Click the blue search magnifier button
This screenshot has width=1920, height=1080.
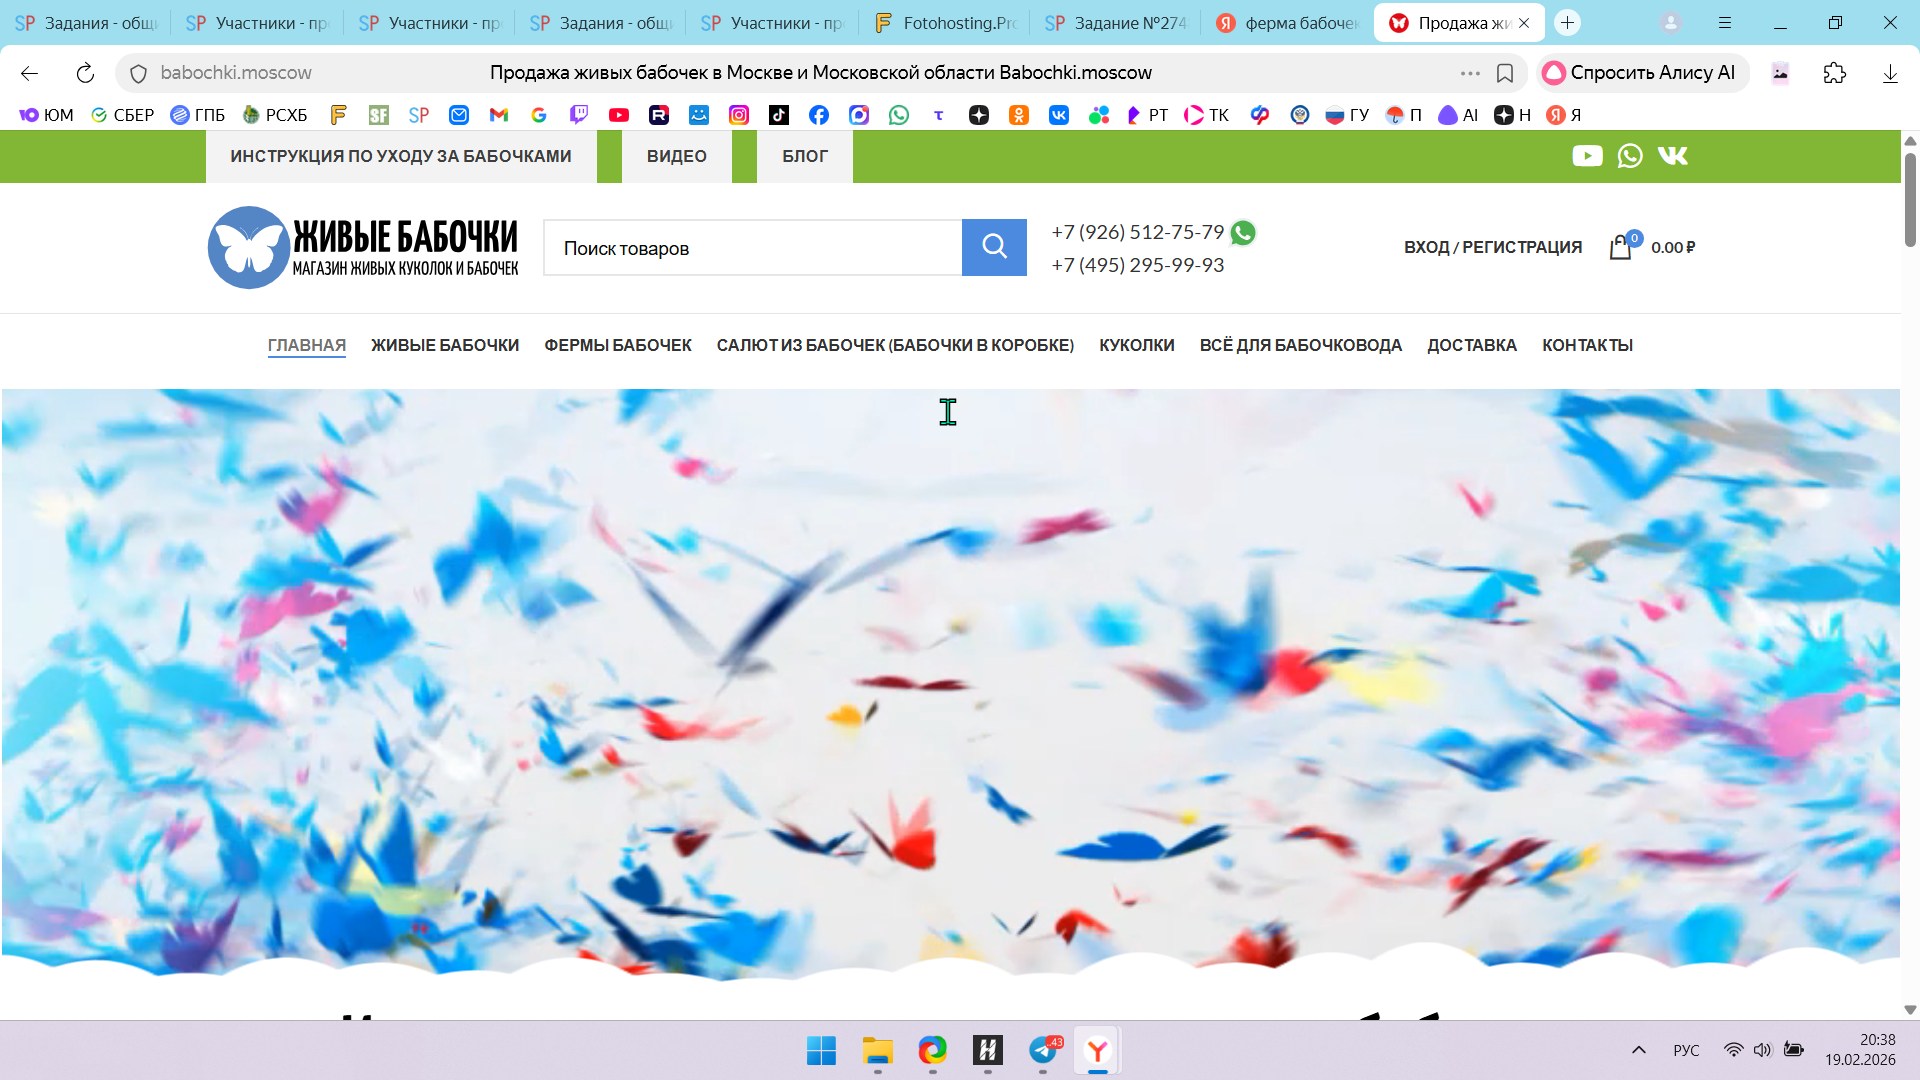pyautogui.click(x=994, y=247)
